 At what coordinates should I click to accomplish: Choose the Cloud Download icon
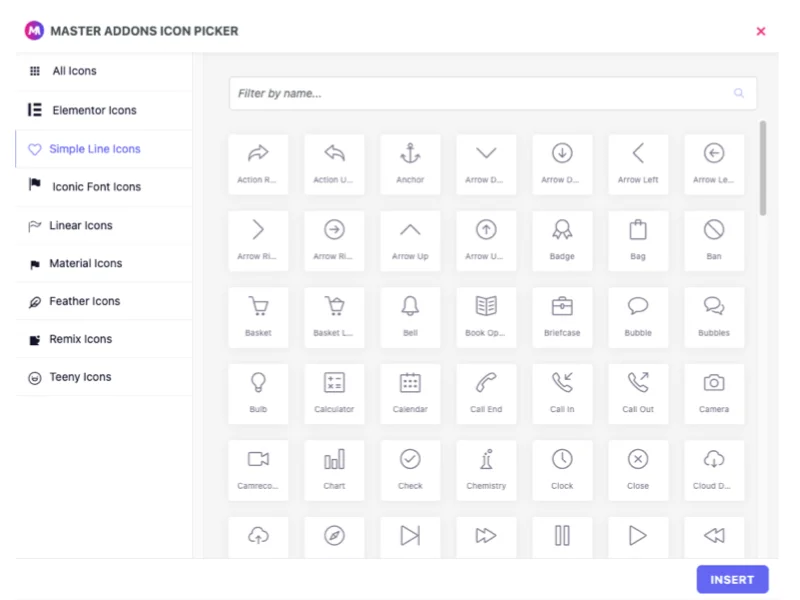pyautogui.click(x=714, y=470)
